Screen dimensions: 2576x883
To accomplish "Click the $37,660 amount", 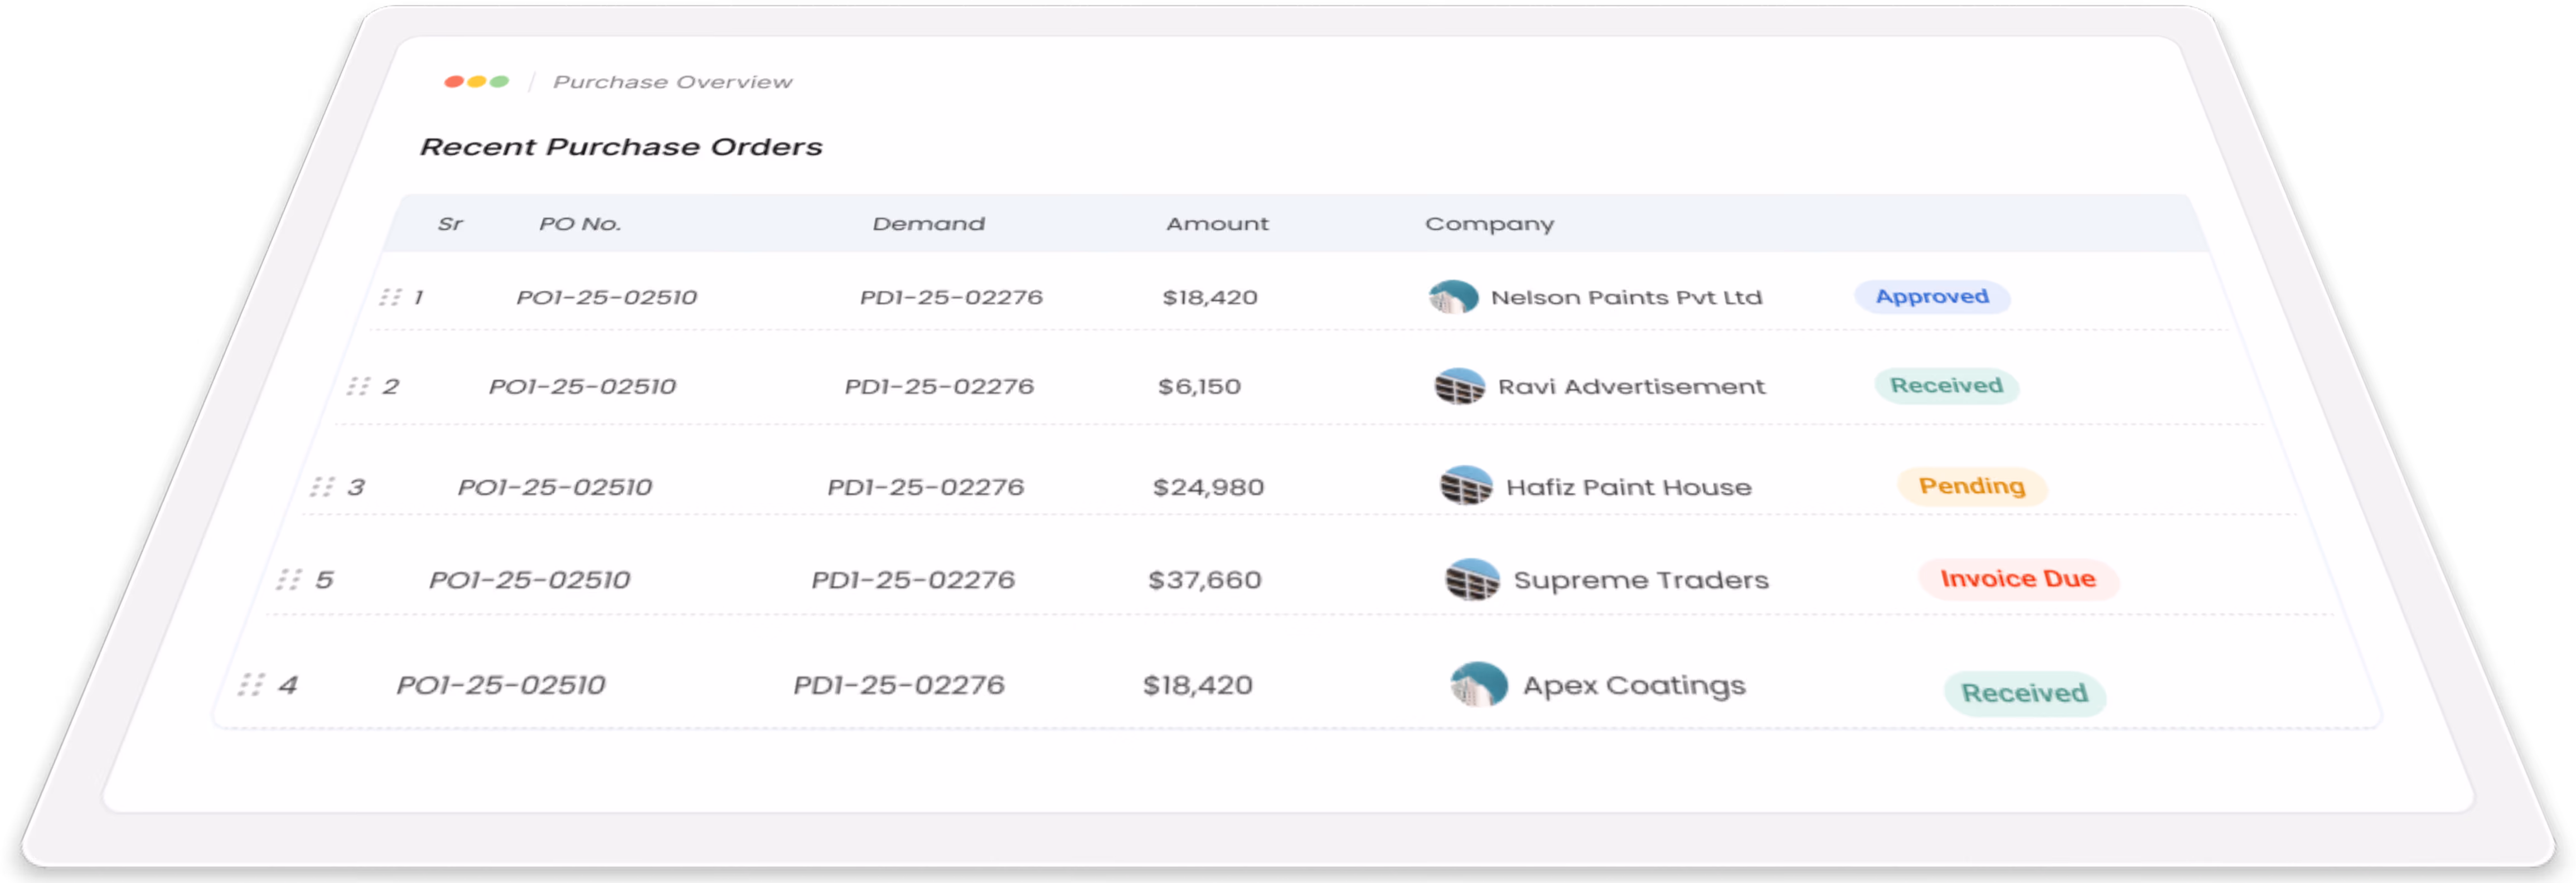I will pyautogui.click(x=1205, y=580).
